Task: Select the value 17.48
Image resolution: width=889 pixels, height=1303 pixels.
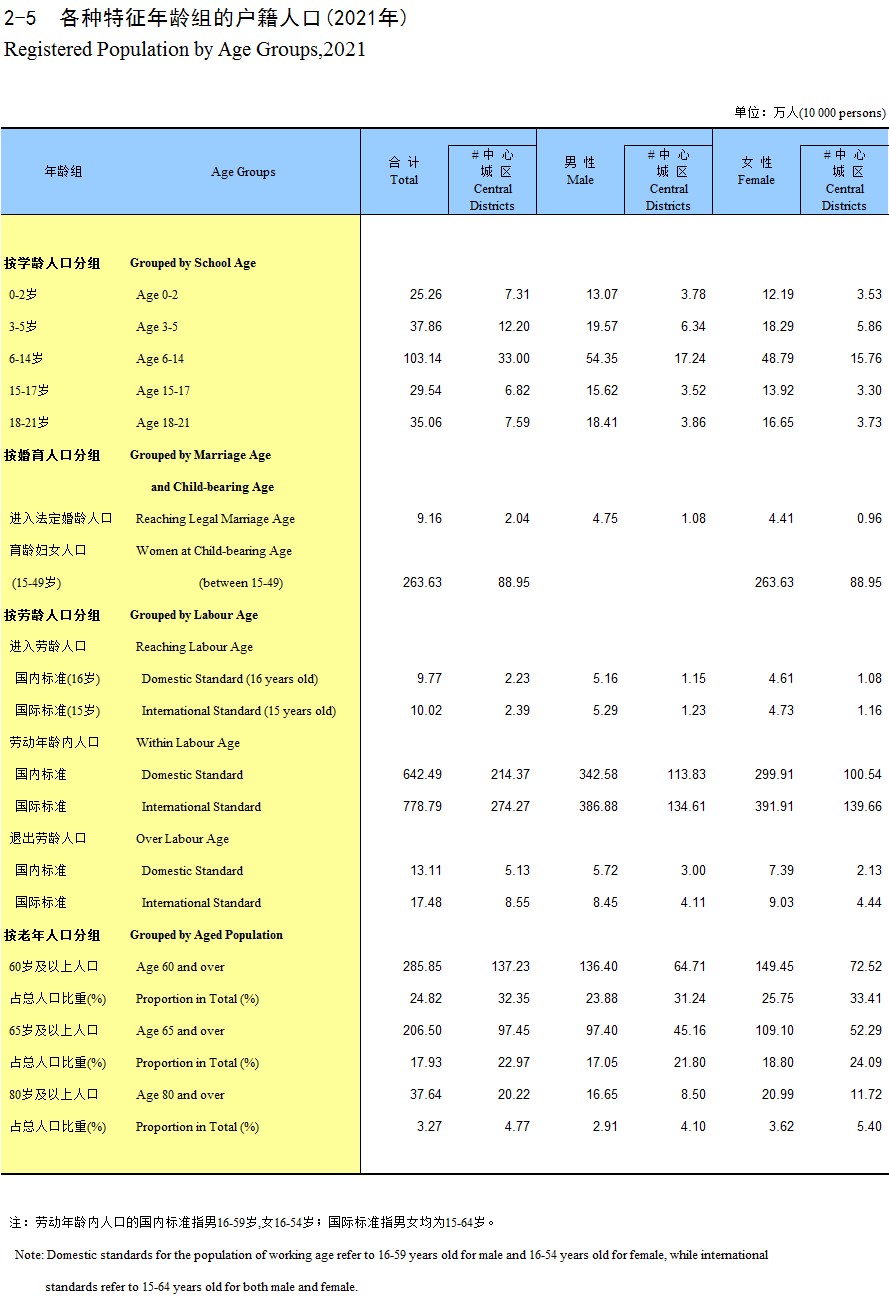Action: [x=426, y=903]
